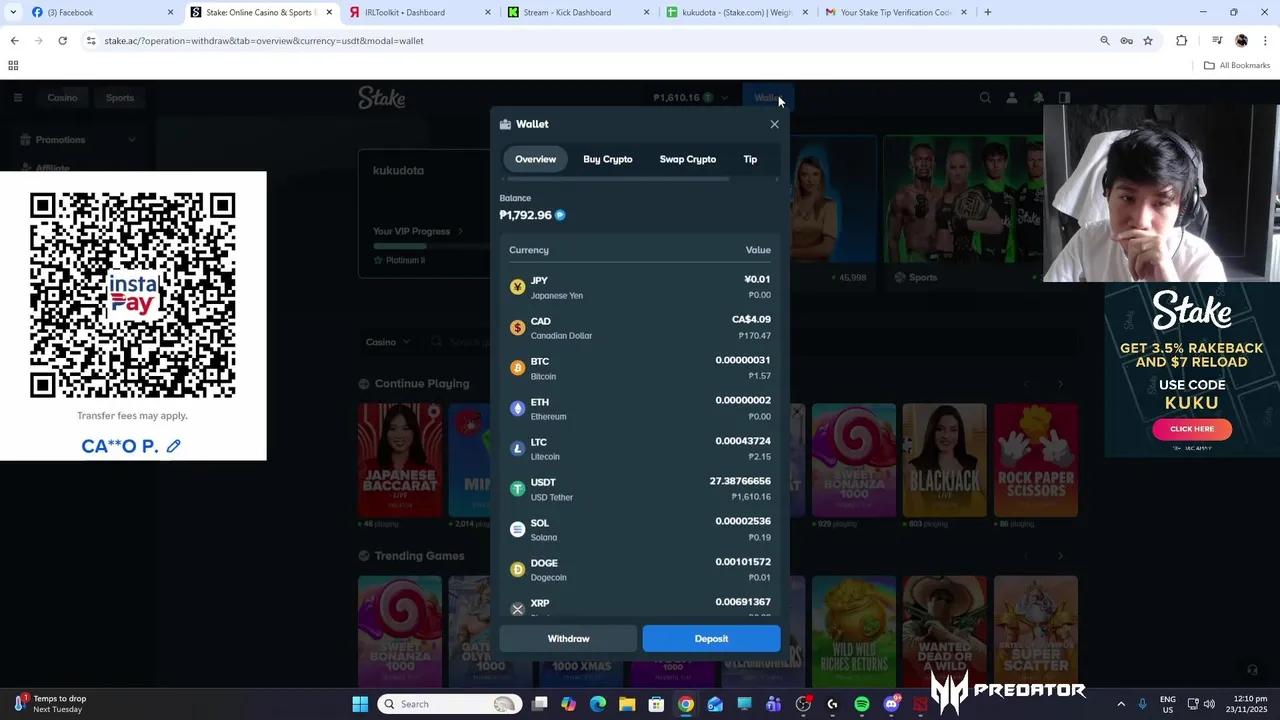Click the wallet icon beside Wallet title
This screenshot has height=720, width=1280.
click(505, 124)
